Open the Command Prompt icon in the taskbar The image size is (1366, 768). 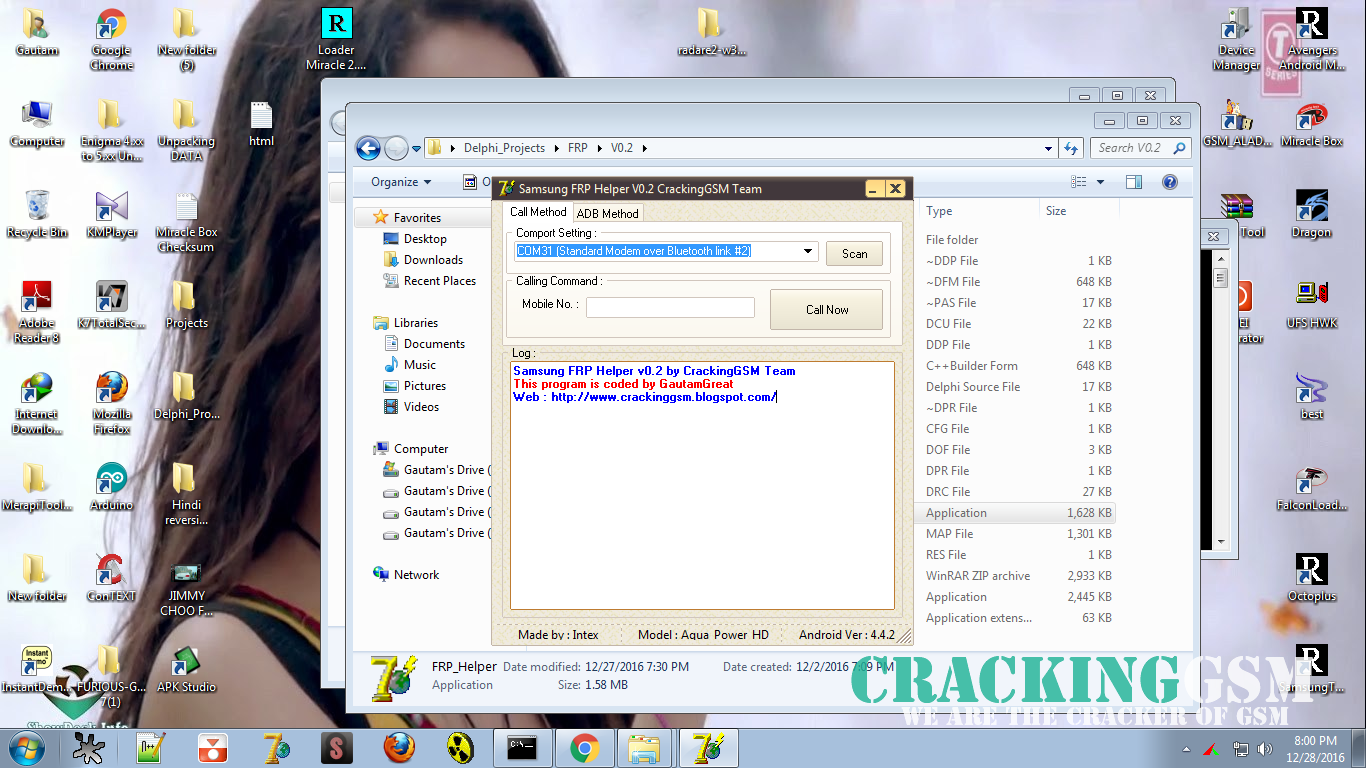pyautogui.click(x=522, y=748)
